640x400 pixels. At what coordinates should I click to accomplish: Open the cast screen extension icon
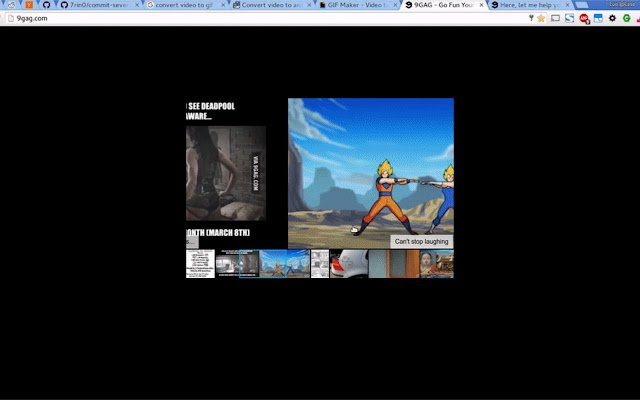(555, 18)
